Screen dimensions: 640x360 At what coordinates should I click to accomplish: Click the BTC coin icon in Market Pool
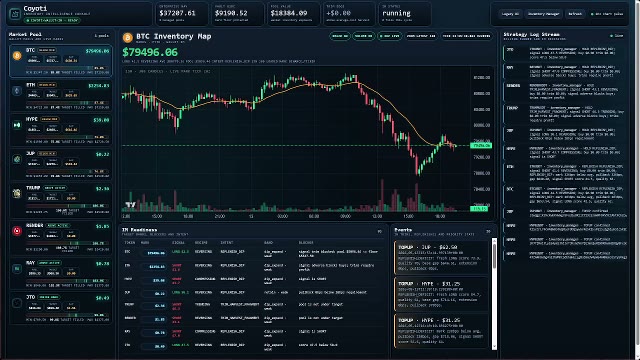click(x=17, y=56)
